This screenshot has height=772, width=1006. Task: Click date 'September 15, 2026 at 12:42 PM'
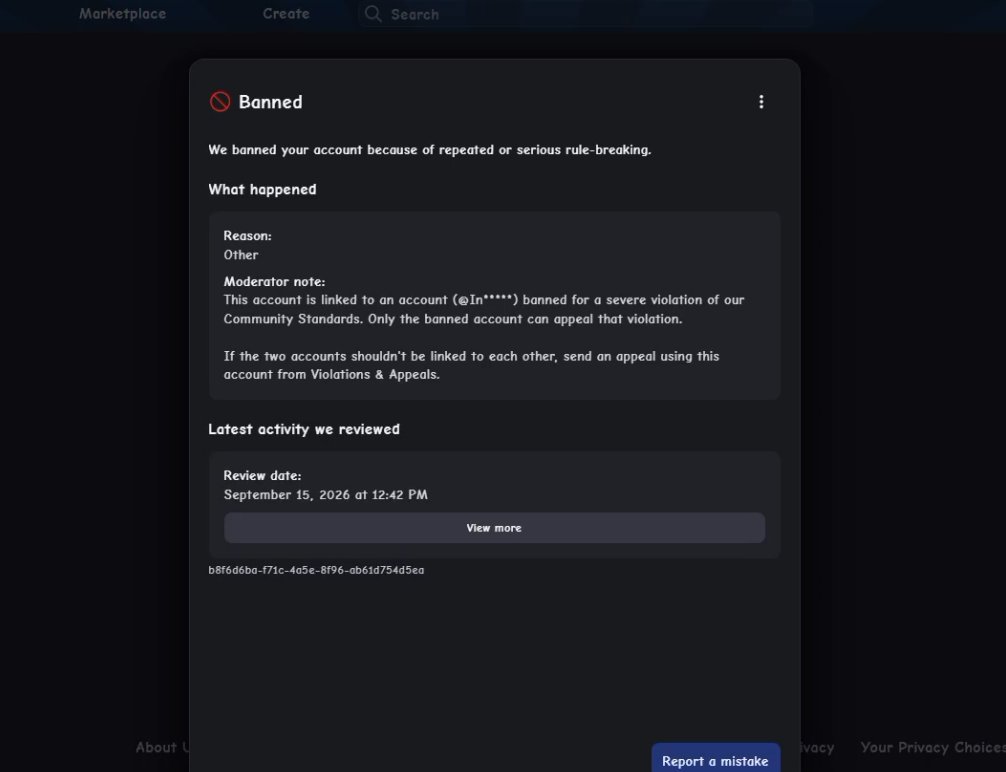coord(325,495)
